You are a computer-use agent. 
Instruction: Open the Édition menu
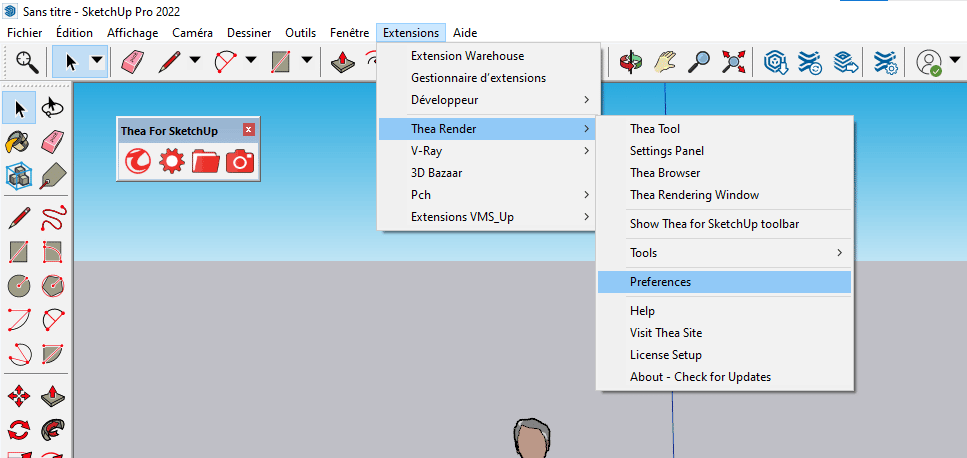click(74, 33)
